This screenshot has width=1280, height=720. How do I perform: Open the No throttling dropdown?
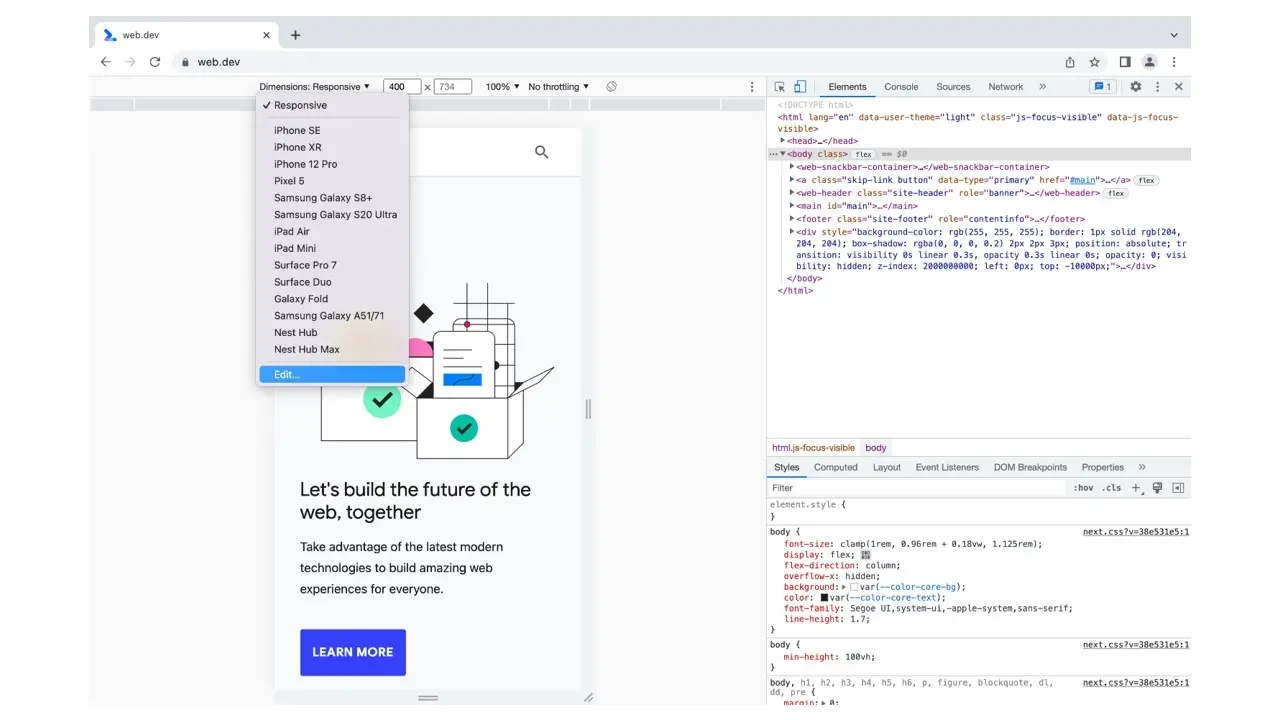(x=558, y=87)
